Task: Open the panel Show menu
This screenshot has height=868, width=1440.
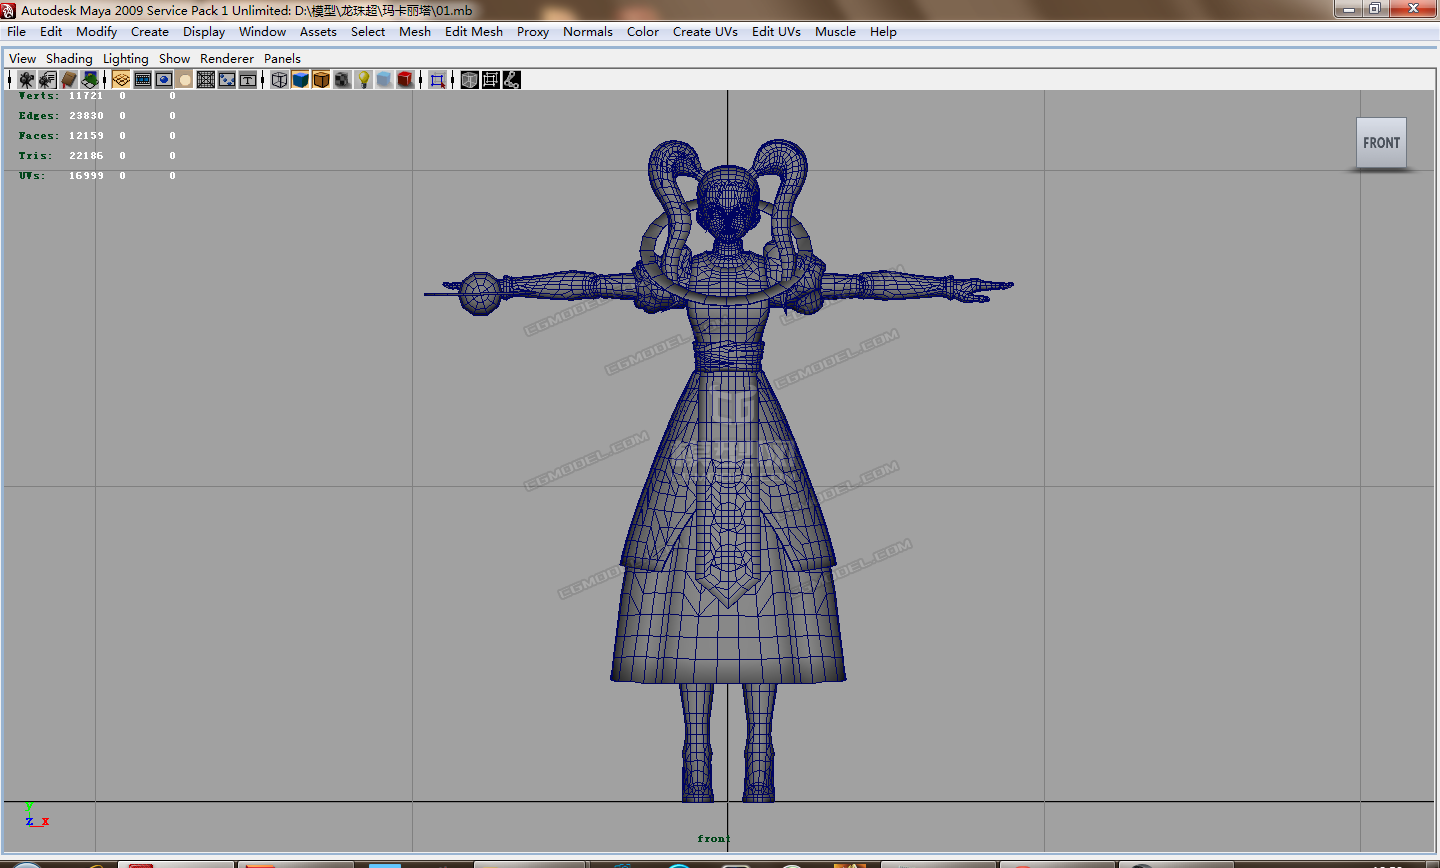Action: 174,59
